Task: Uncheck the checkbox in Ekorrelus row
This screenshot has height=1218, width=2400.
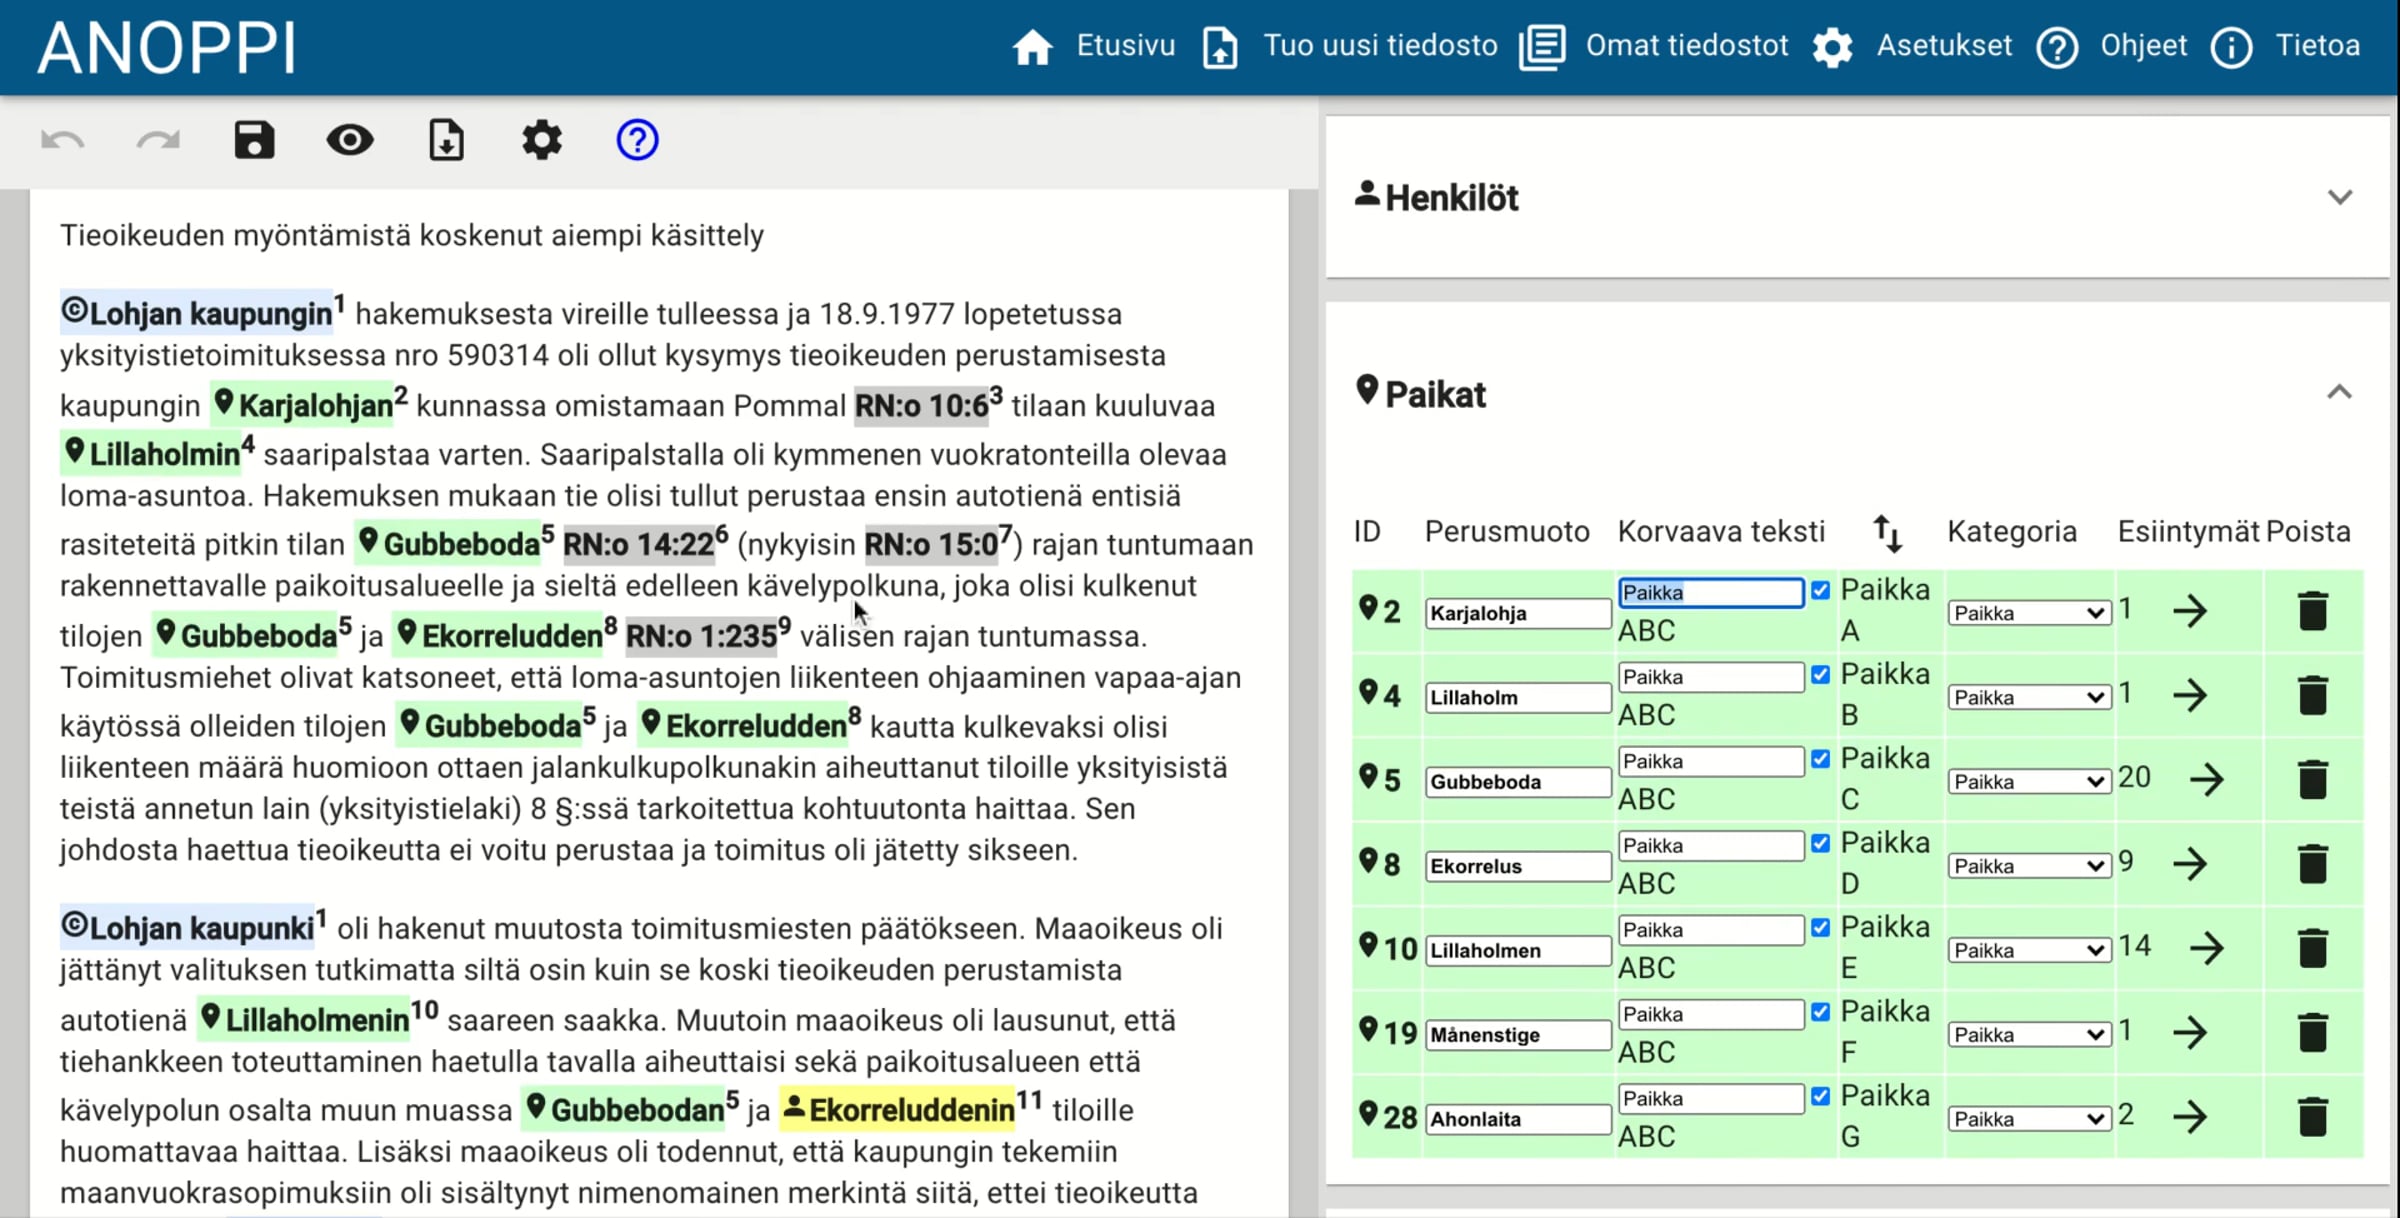Action: 1820,844
